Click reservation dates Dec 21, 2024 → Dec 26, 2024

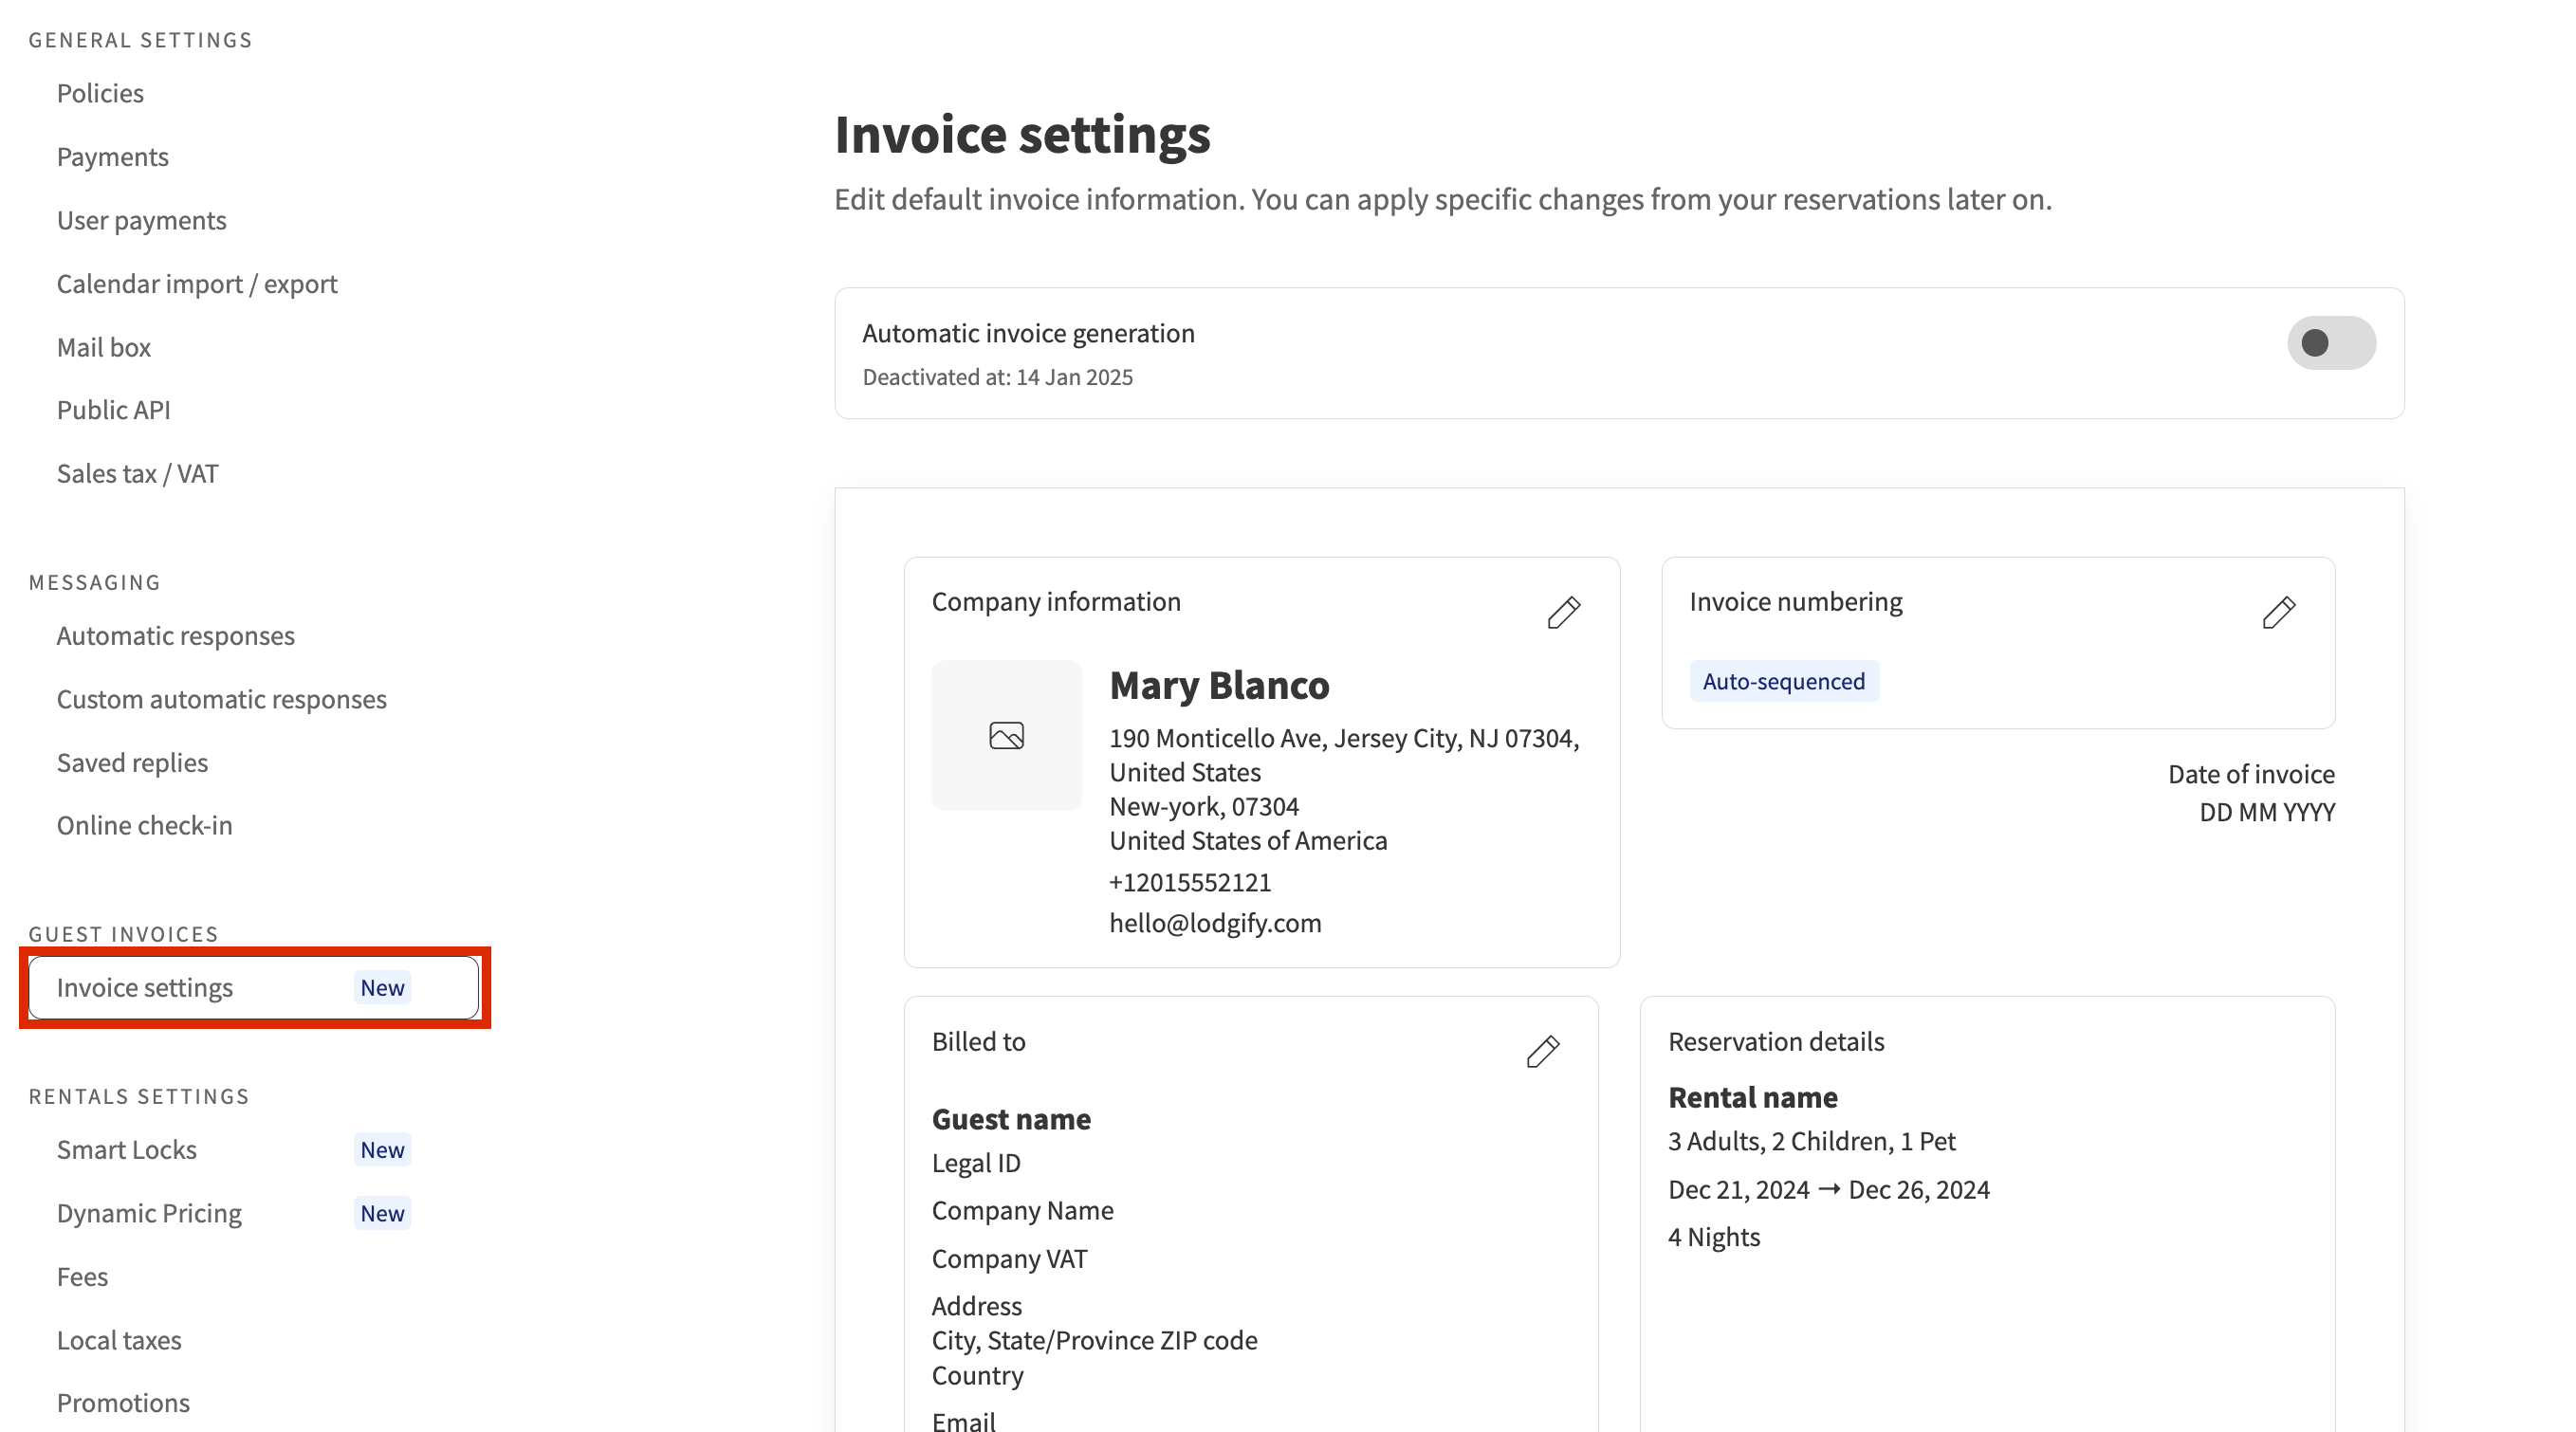click(x=1828, y=1190)
